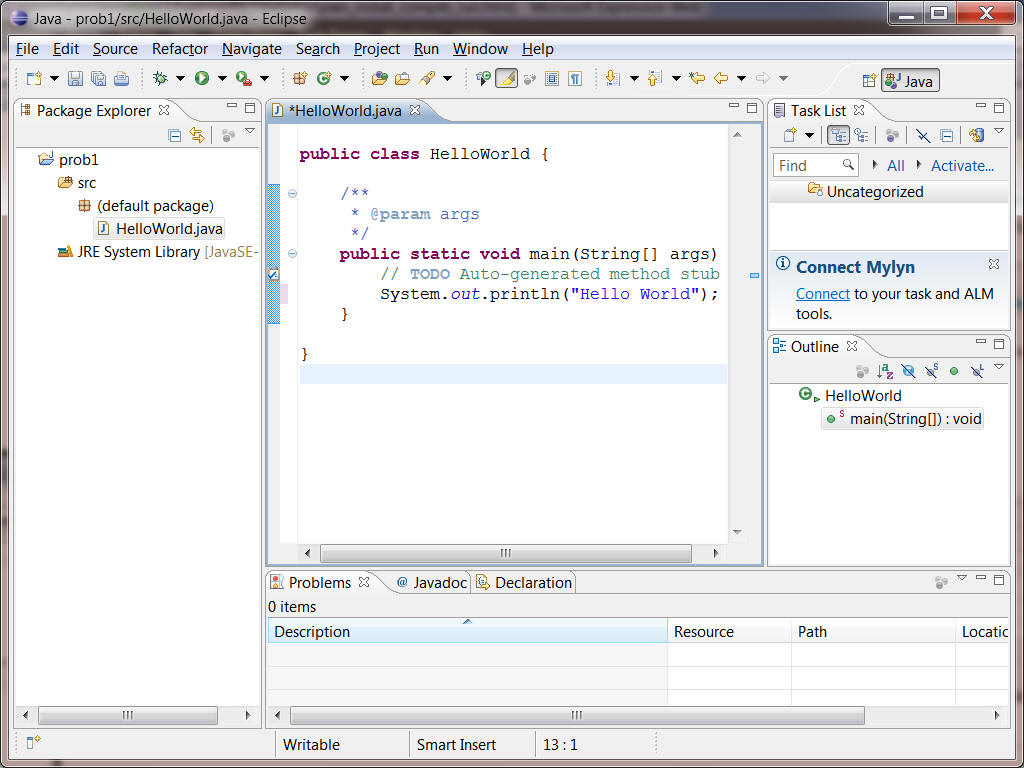Click the Description column header
This screenshot has height=768, width=1024.
468,632
